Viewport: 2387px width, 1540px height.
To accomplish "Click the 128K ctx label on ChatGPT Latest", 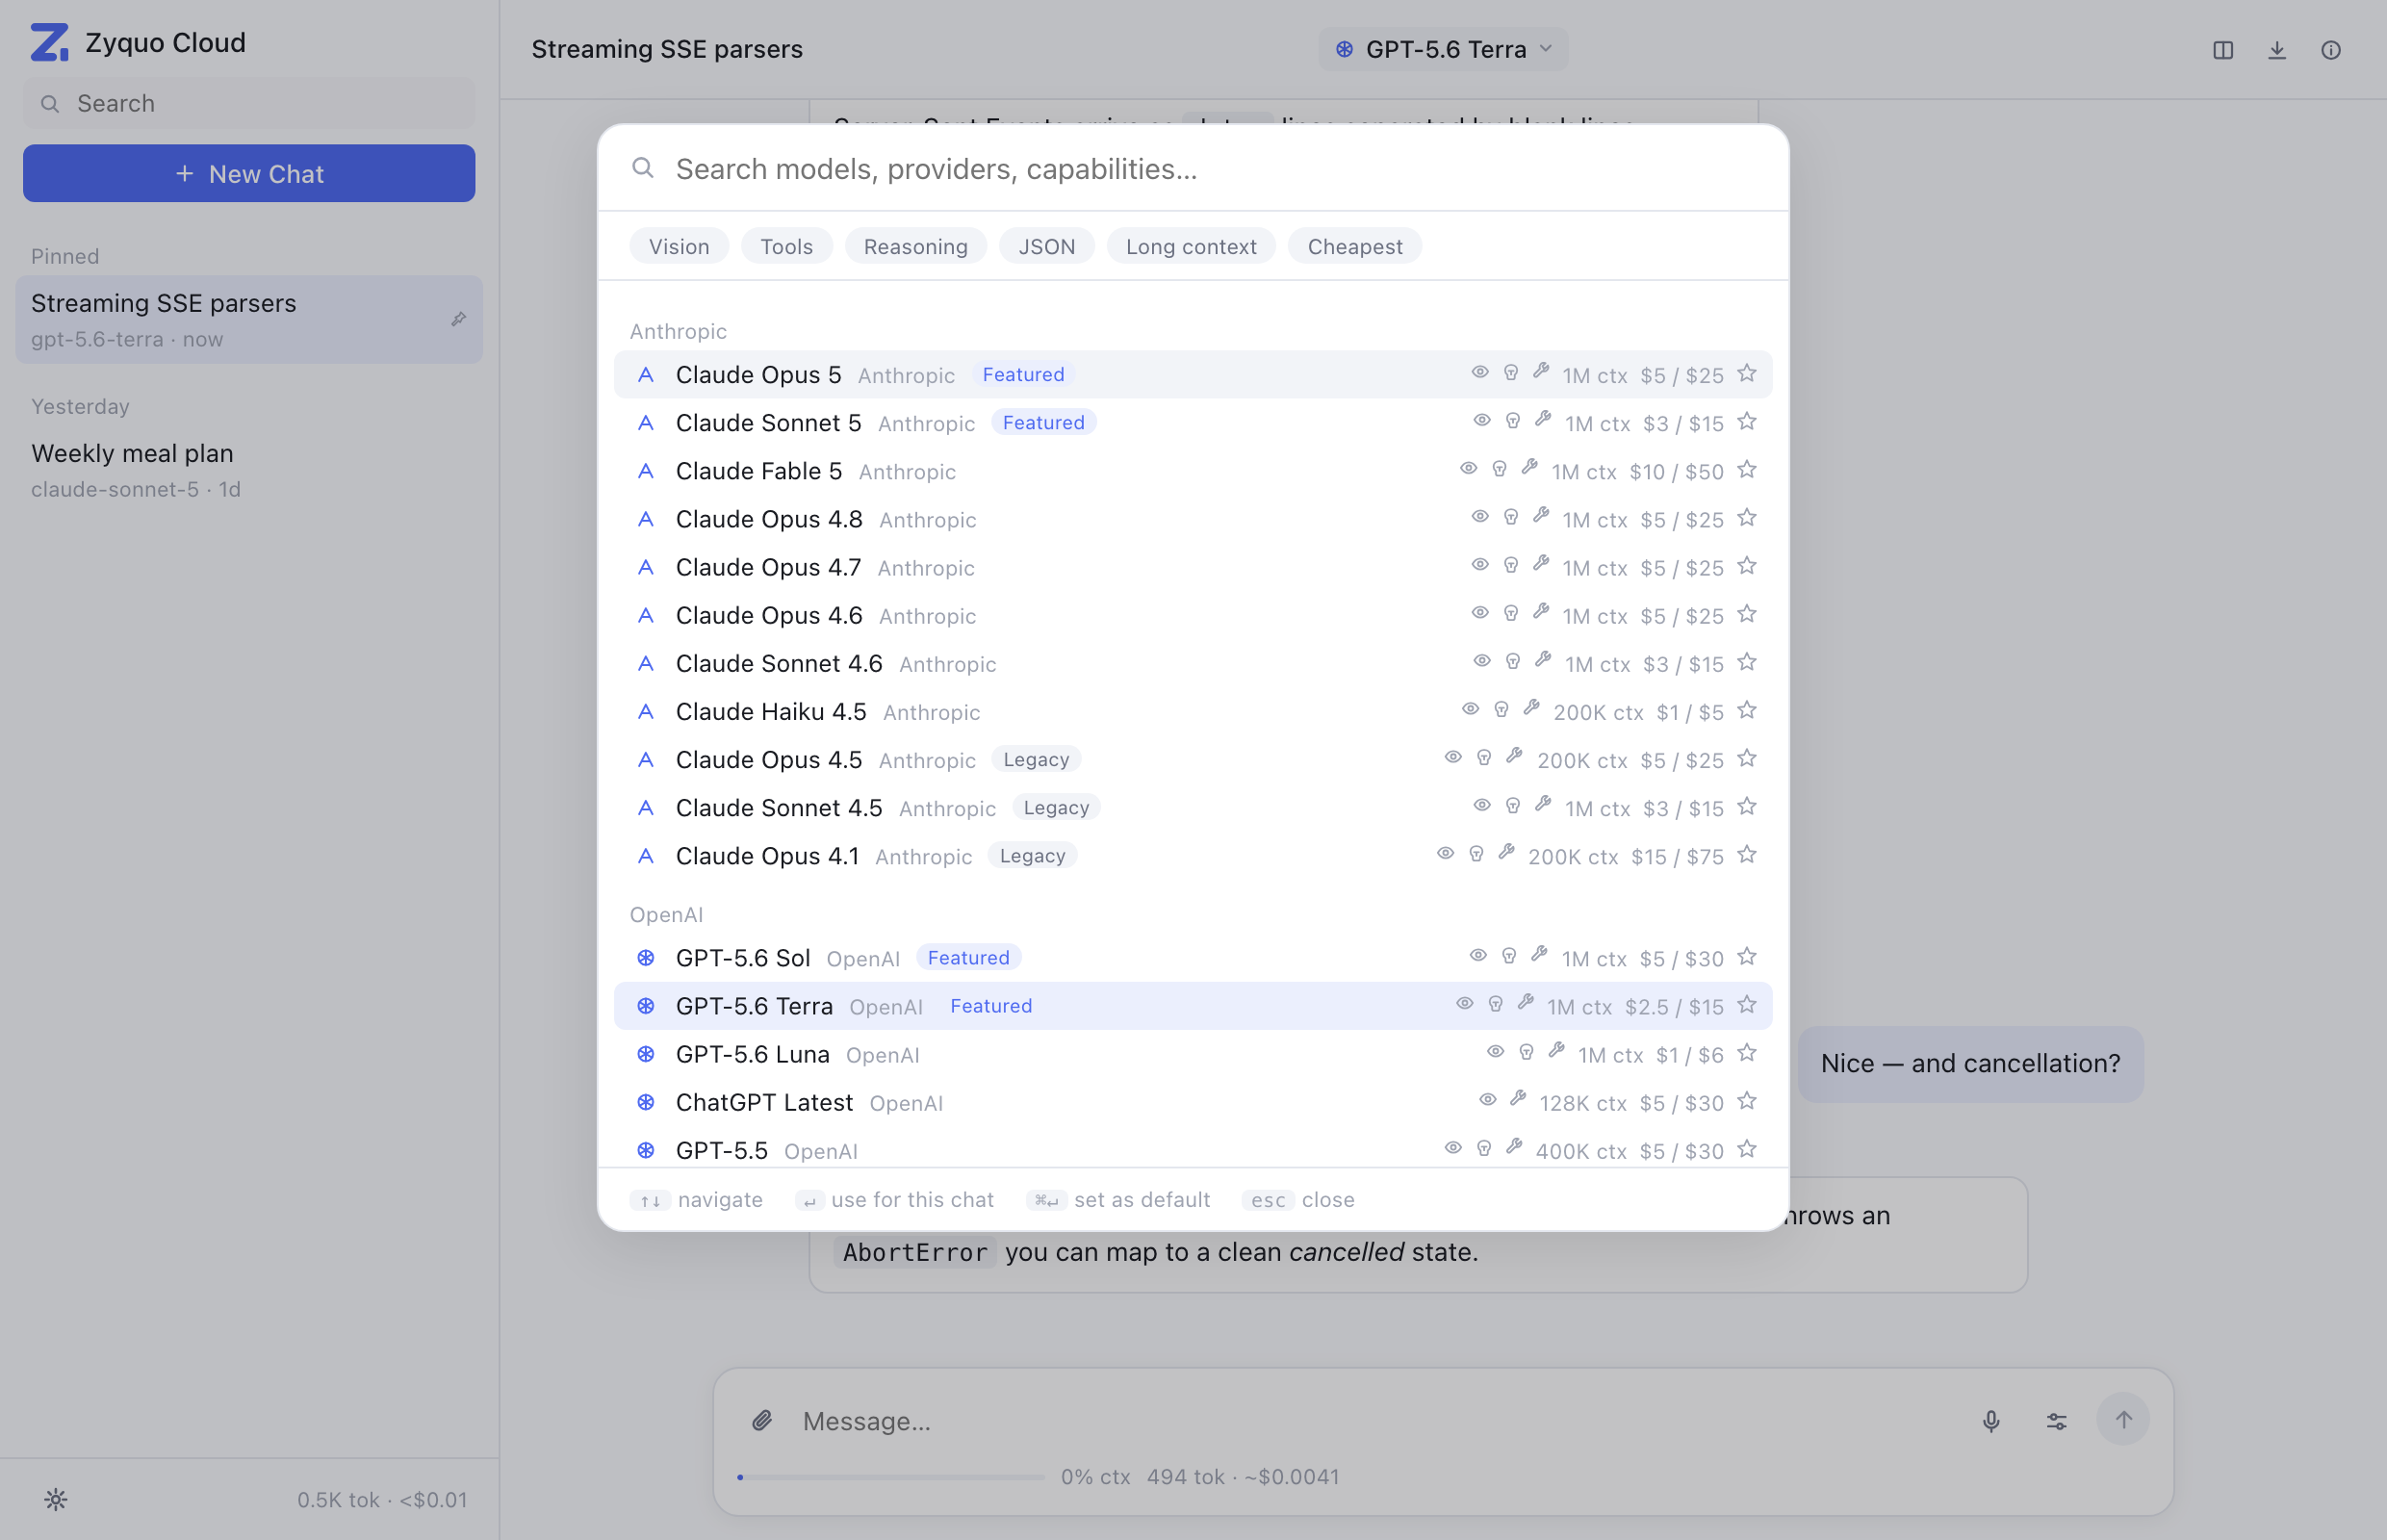I will pos(1582,1103).
